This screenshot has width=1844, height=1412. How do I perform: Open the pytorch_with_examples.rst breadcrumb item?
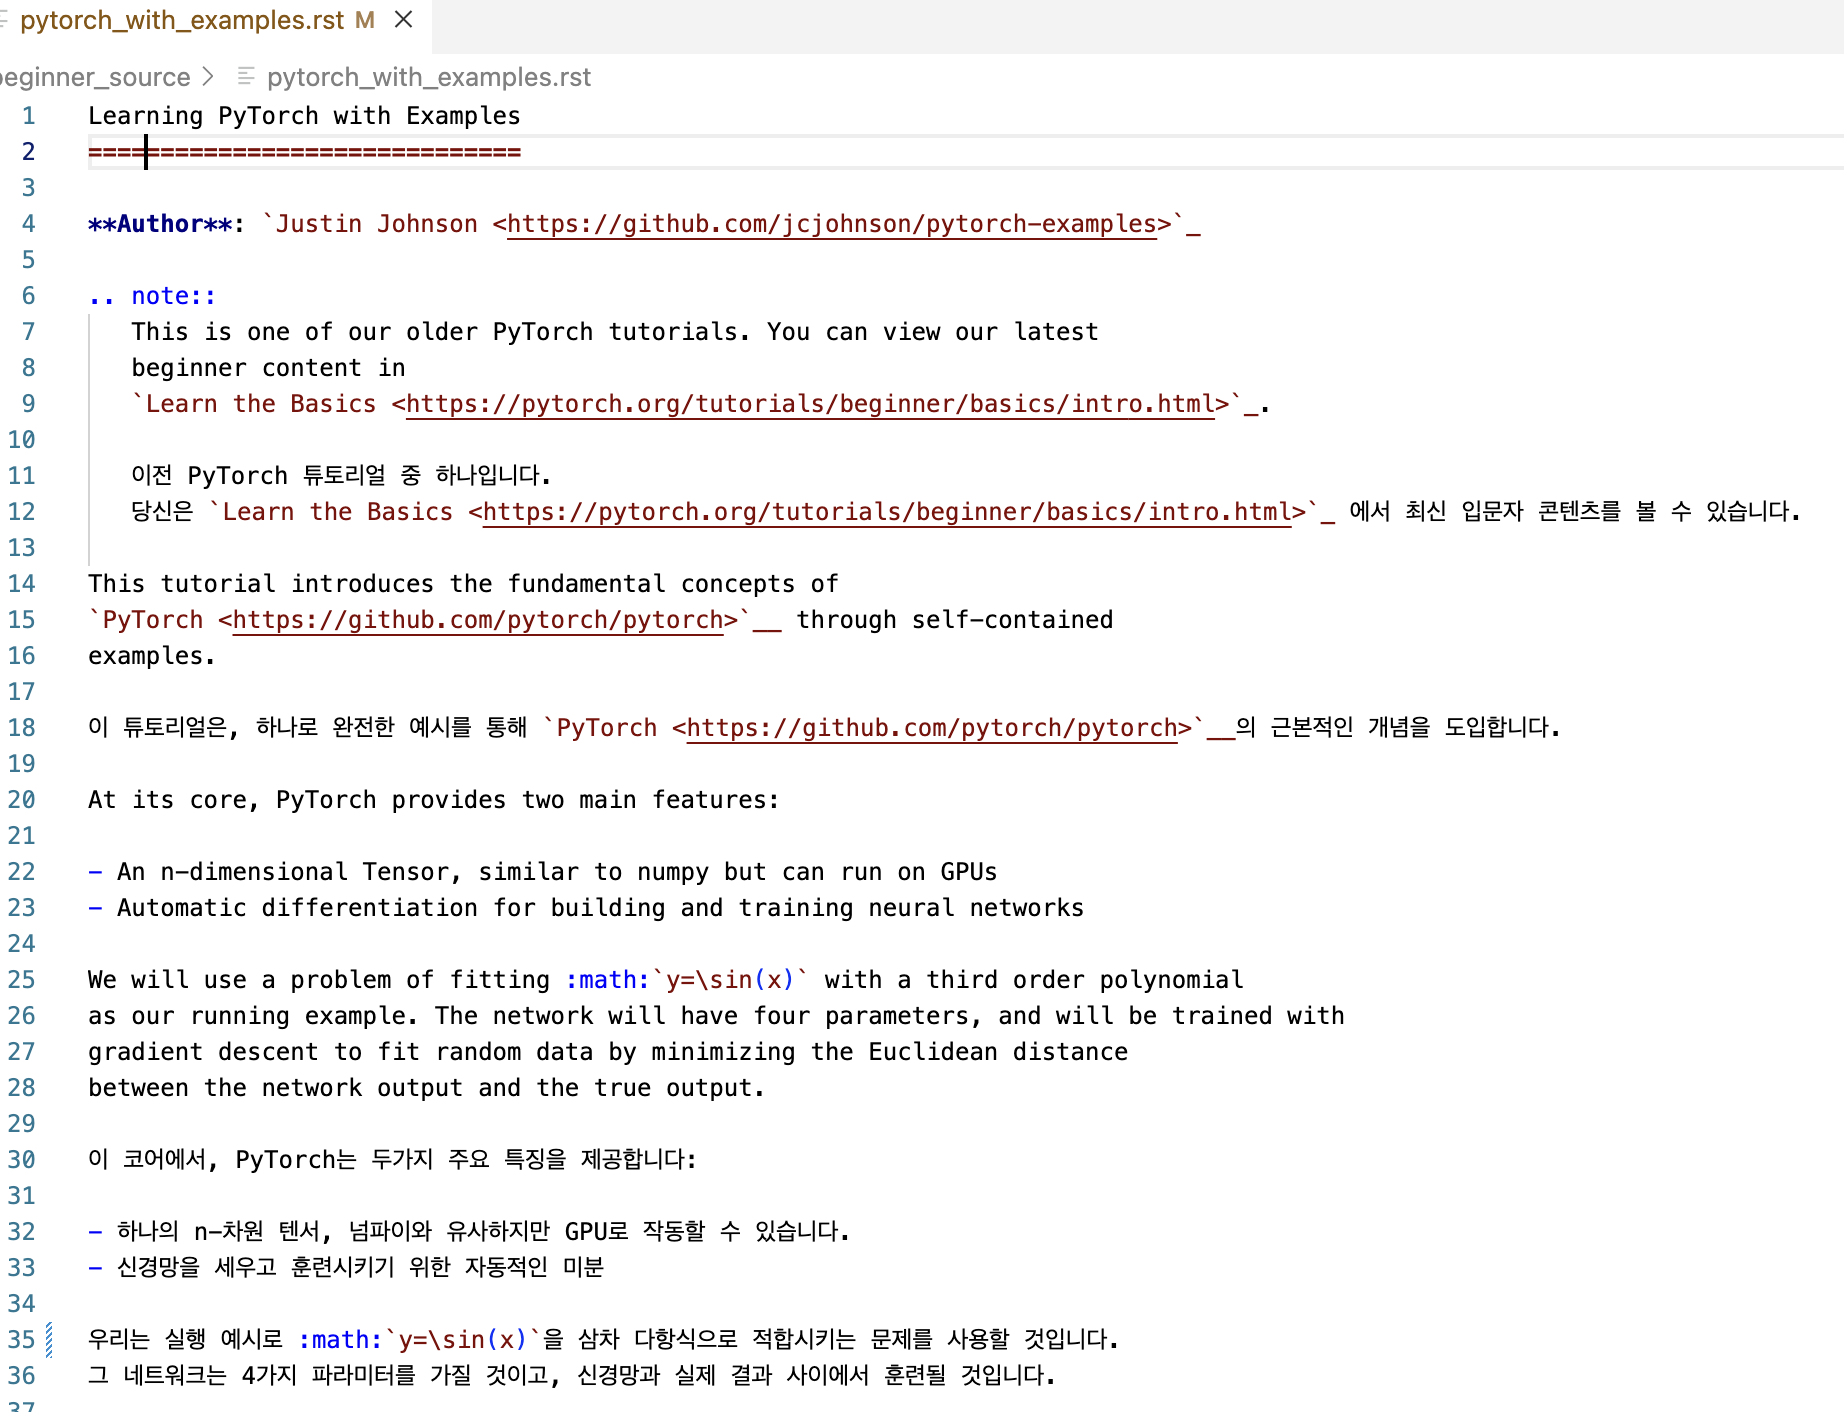[429, 77]
